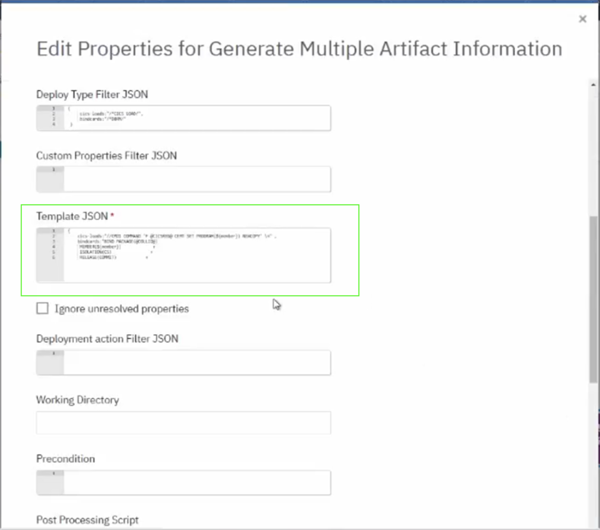Enable Ignore unresolved properties checkbox

pos(42,308)
